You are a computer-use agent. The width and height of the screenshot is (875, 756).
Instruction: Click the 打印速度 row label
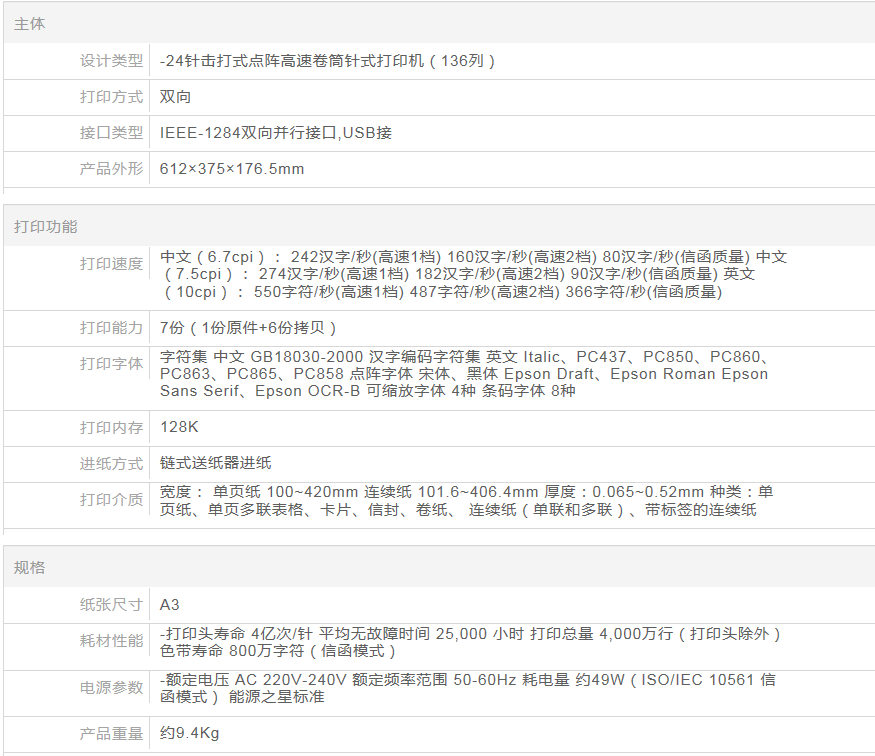tap(111, 264)
